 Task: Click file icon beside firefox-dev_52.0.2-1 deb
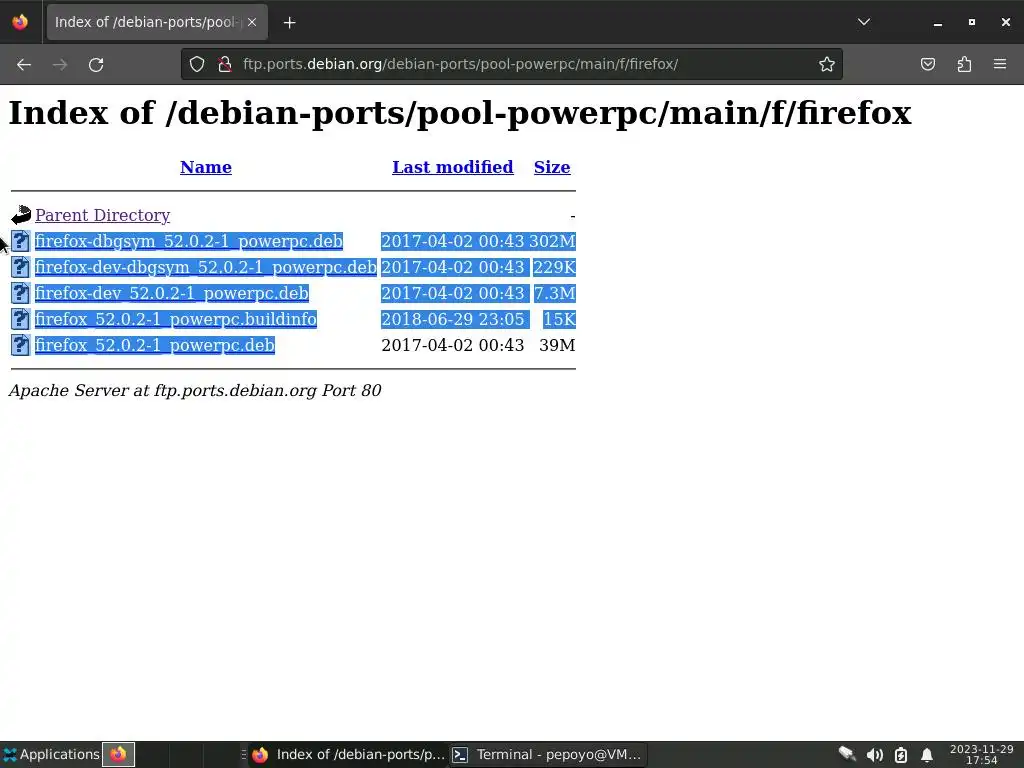(21, 293)
